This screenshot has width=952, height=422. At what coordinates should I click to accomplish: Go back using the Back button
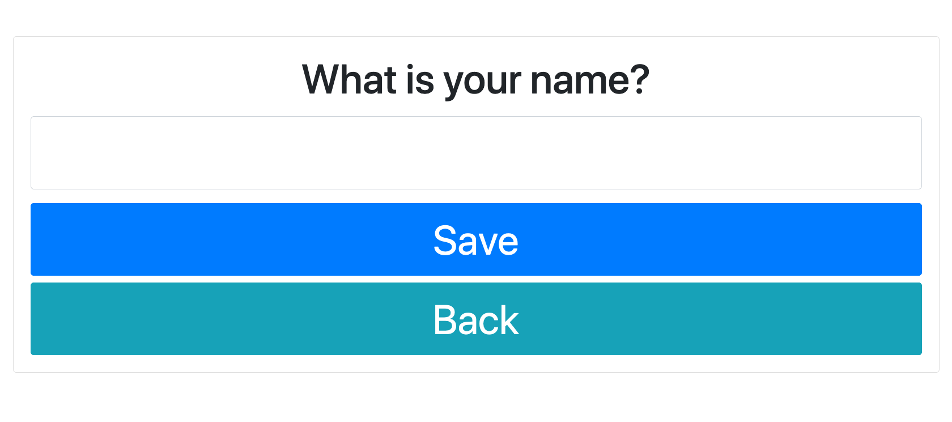[475, 319]
